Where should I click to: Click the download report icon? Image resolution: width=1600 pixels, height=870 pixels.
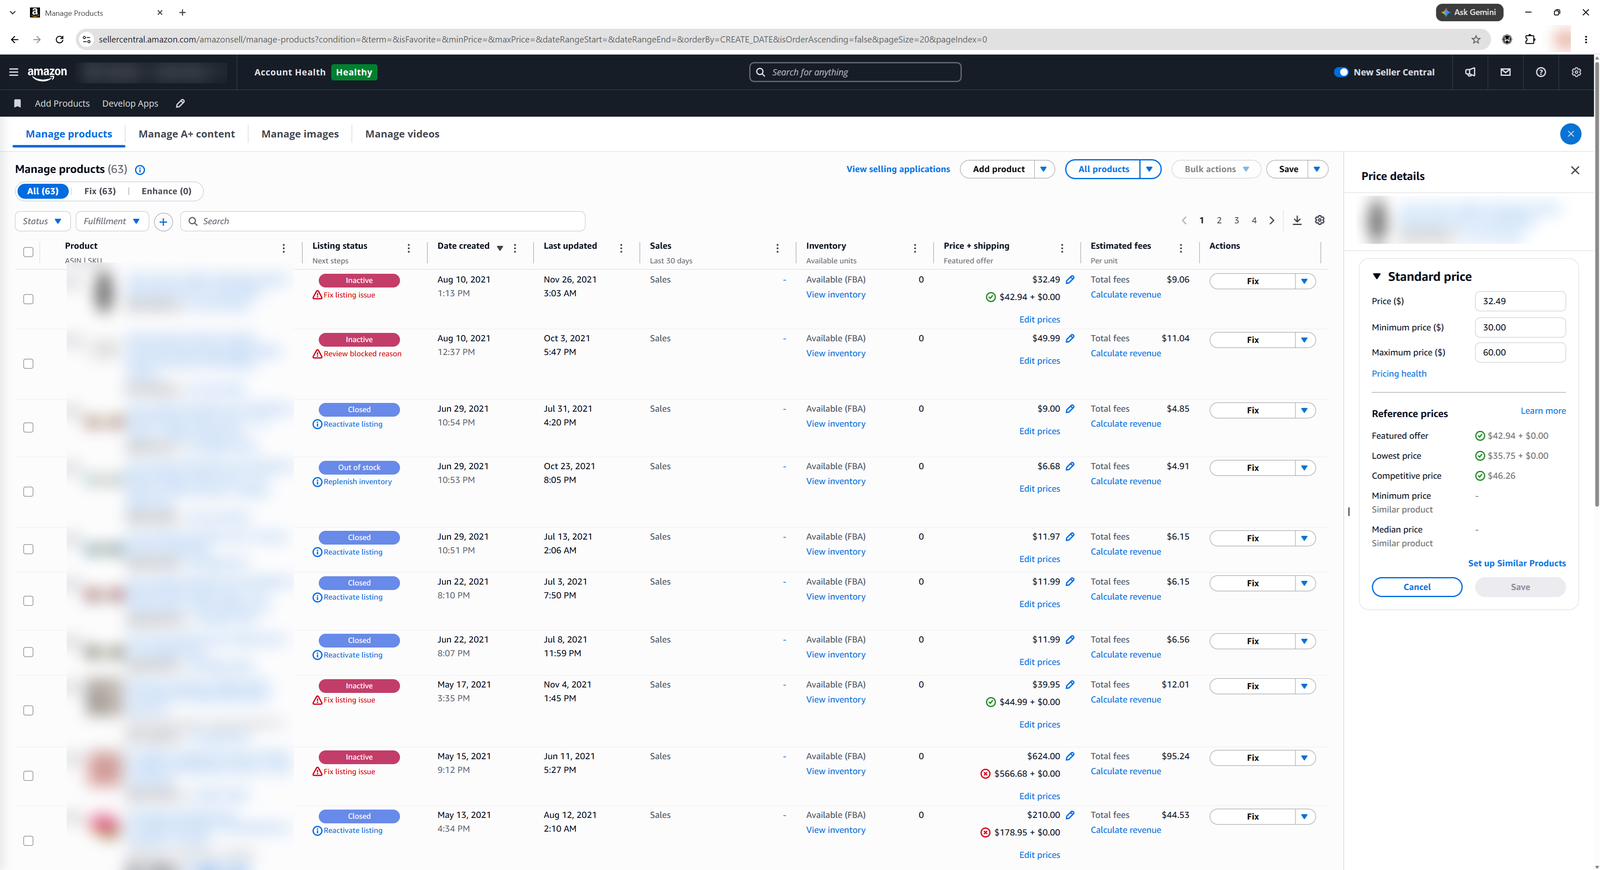pyautogui.click(x=1297, y=221)
